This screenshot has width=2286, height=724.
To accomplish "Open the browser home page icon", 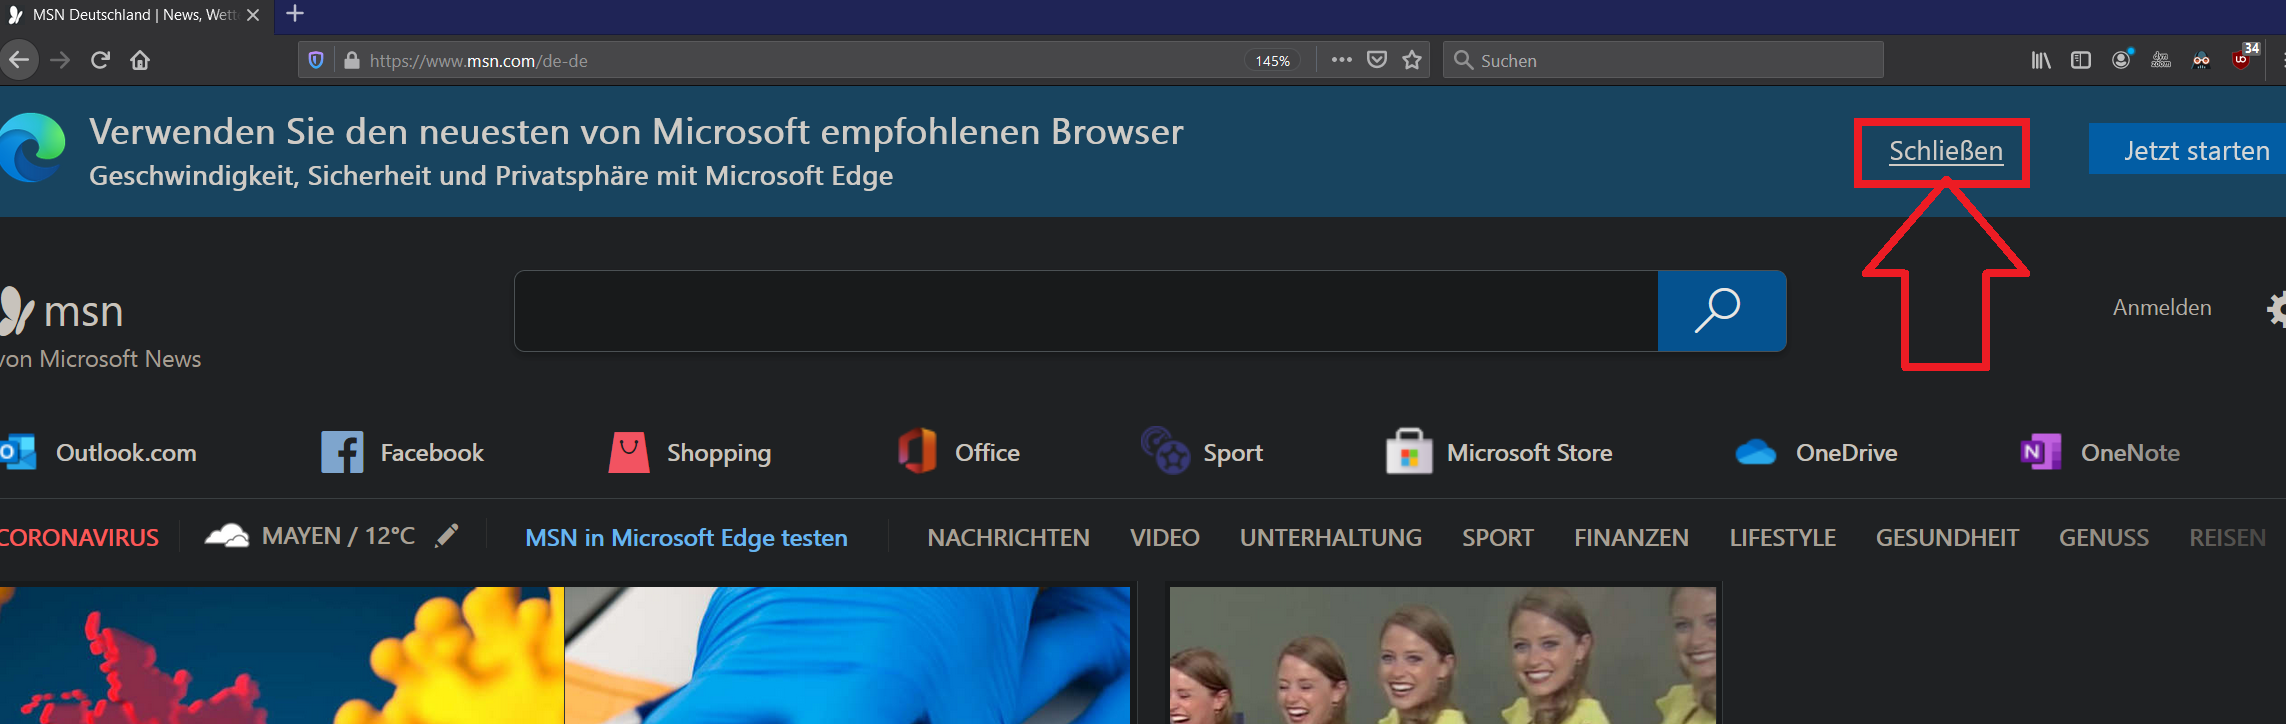I will [x=140, y=60].
